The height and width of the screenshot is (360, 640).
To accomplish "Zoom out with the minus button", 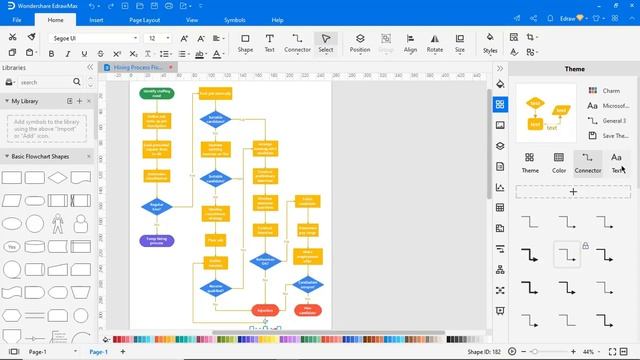I will (x=524, y=351).
